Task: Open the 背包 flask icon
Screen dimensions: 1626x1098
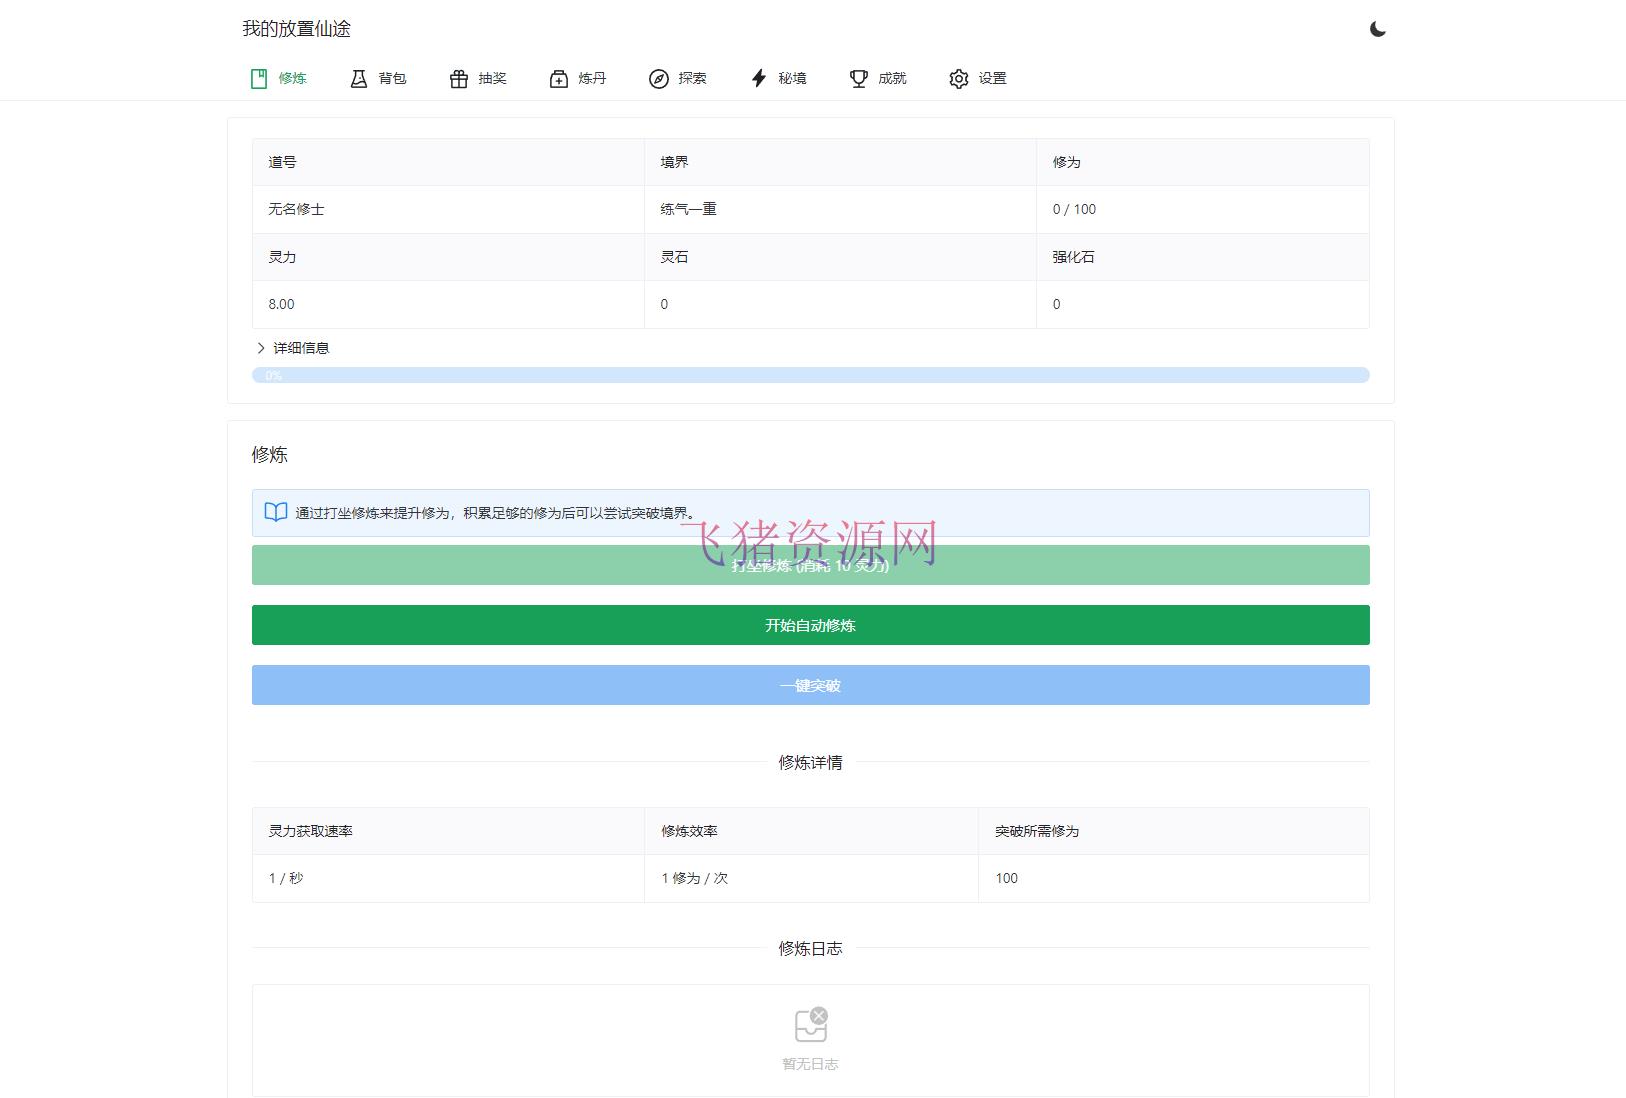Action: 359,78
